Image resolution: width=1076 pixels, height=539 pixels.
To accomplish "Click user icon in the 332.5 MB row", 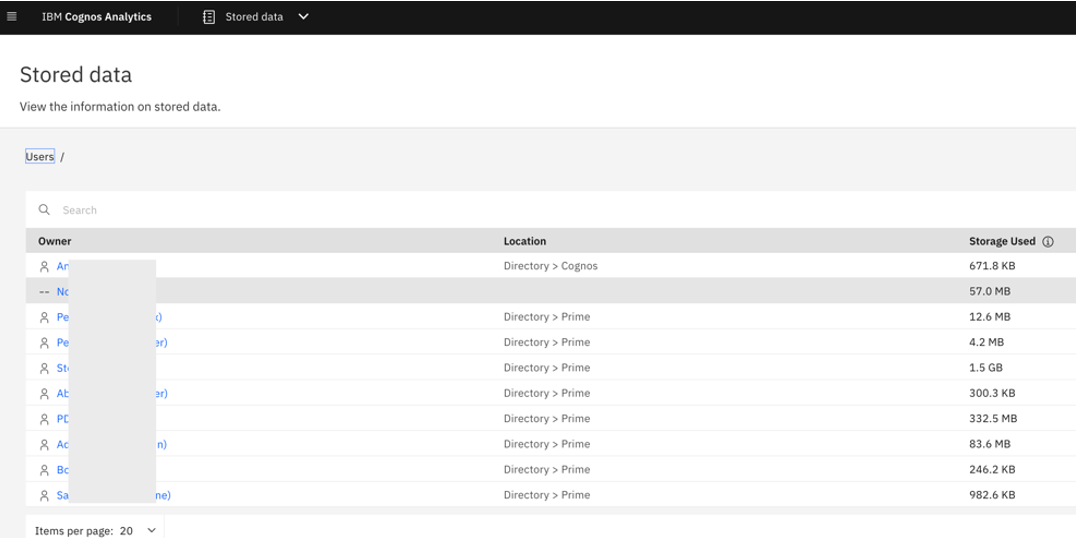I will click(x=44, y=419).
